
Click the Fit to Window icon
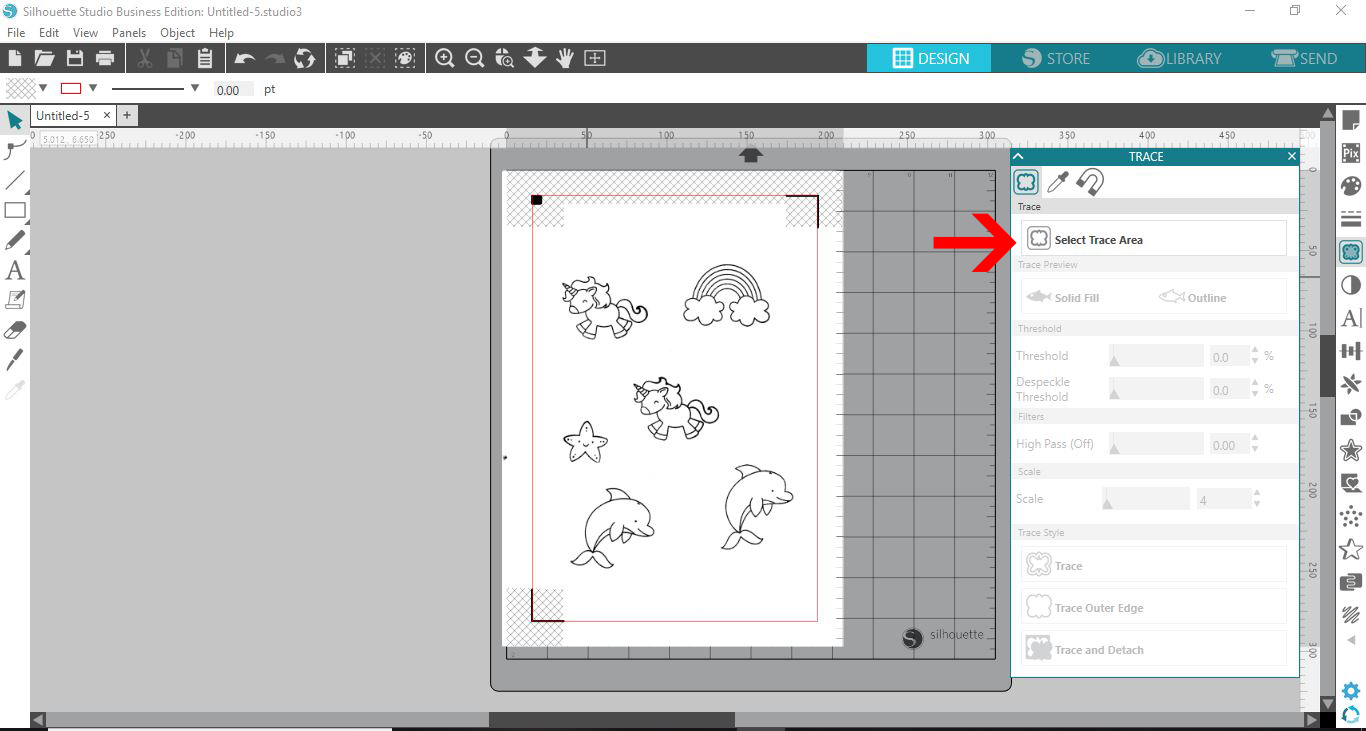595,58
